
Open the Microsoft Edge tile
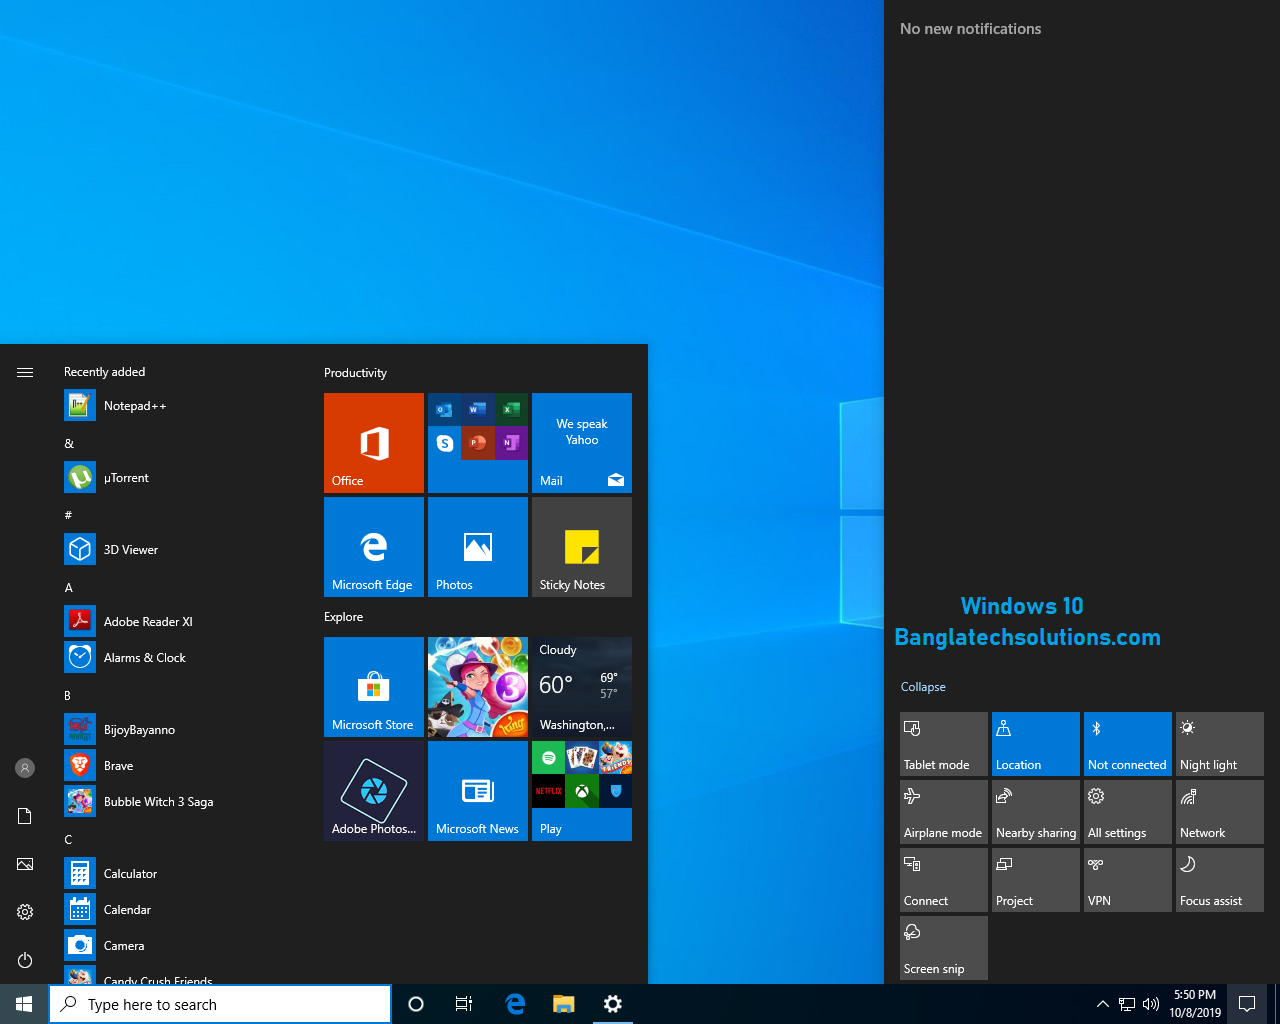374,547
